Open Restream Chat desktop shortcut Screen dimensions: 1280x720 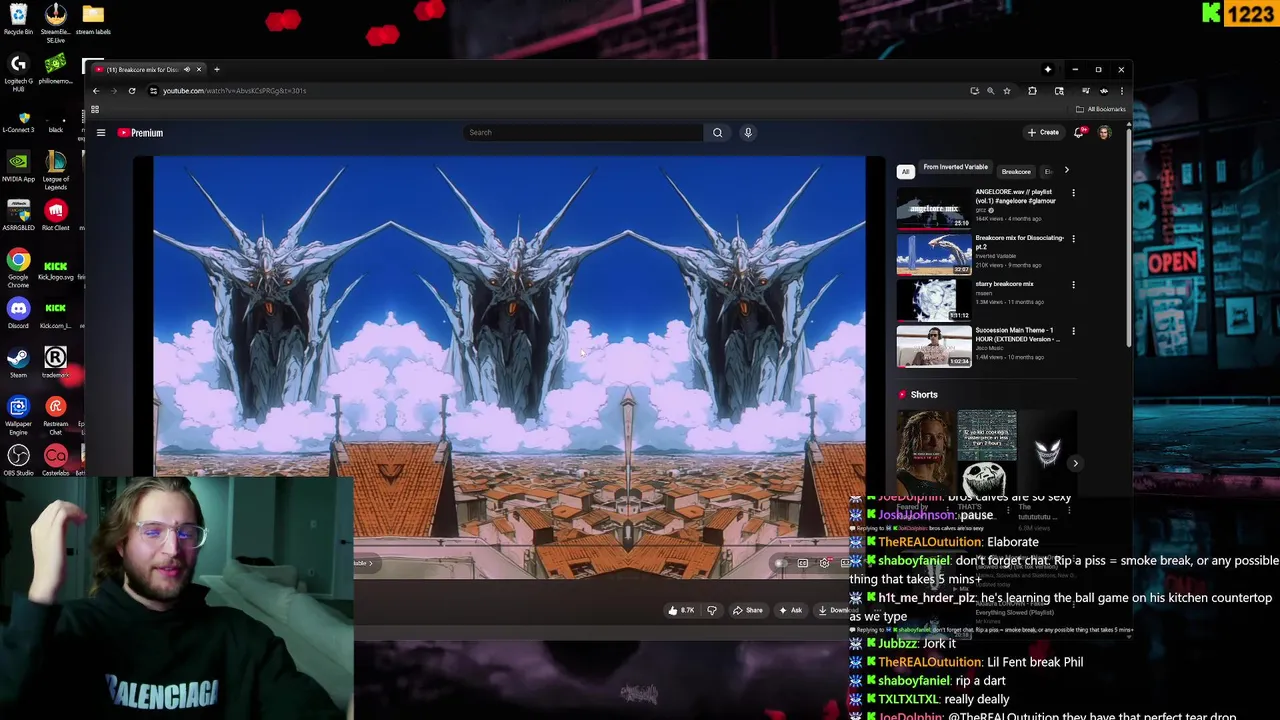tap(55, 414)
